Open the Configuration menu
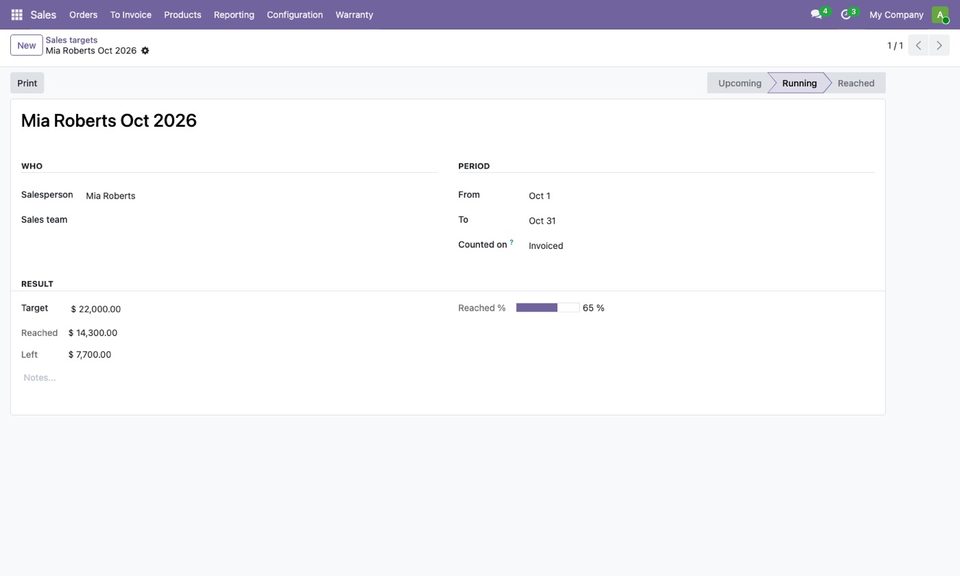Screen dimensions: 960x576 [294, 15]
